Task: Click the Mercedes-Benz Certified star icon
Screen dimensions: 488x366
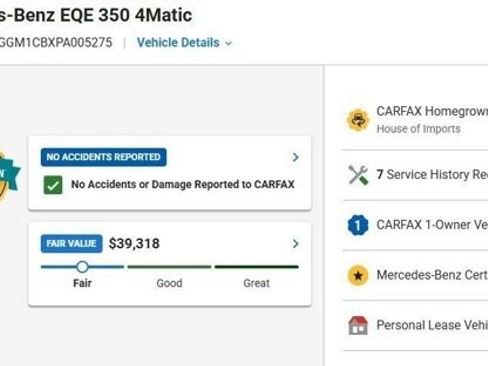Action: [x=358, y=275]
